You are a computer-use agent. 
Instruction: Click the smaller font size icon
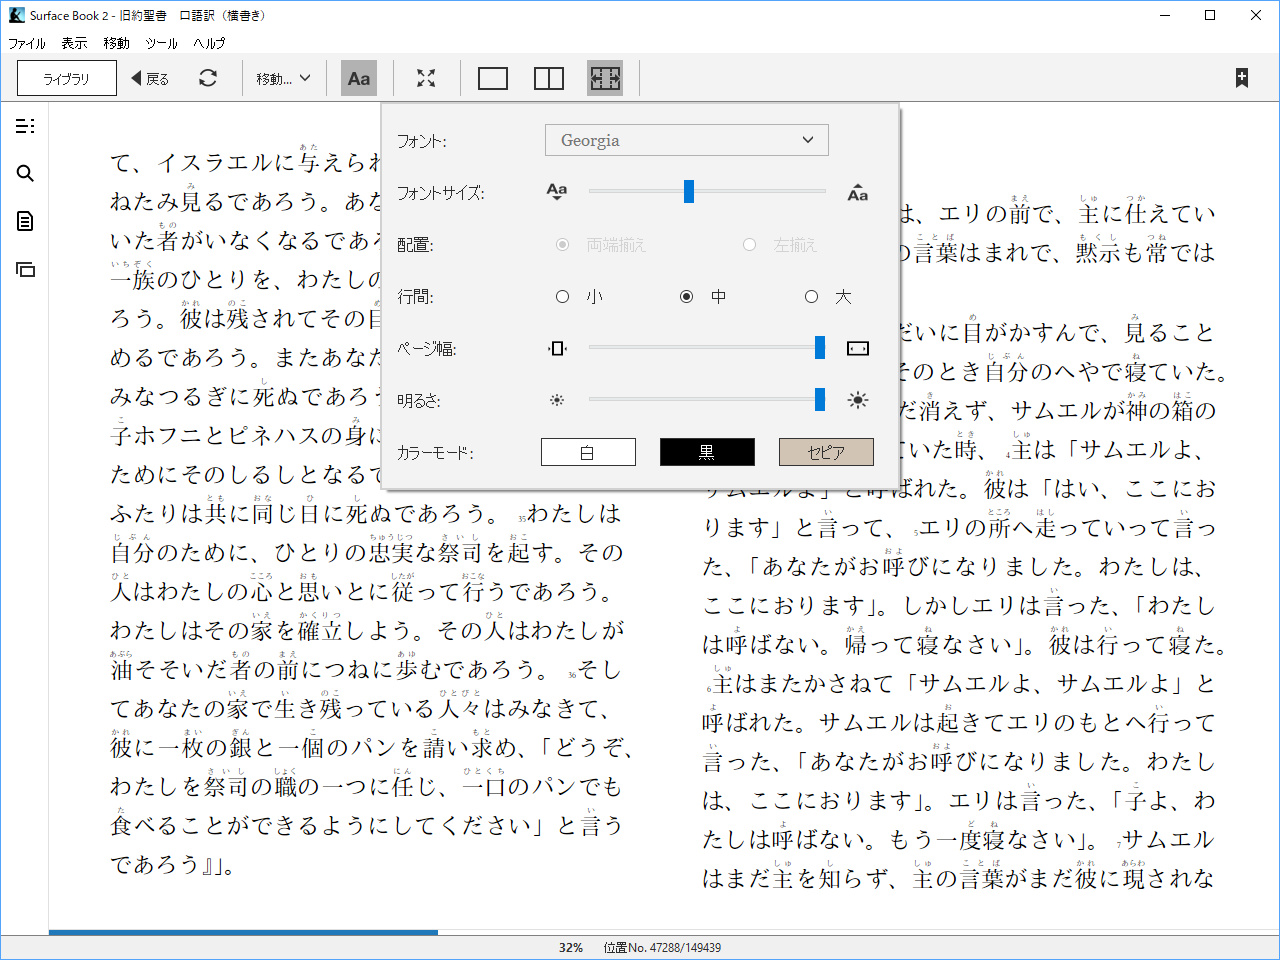click(557, 191)
